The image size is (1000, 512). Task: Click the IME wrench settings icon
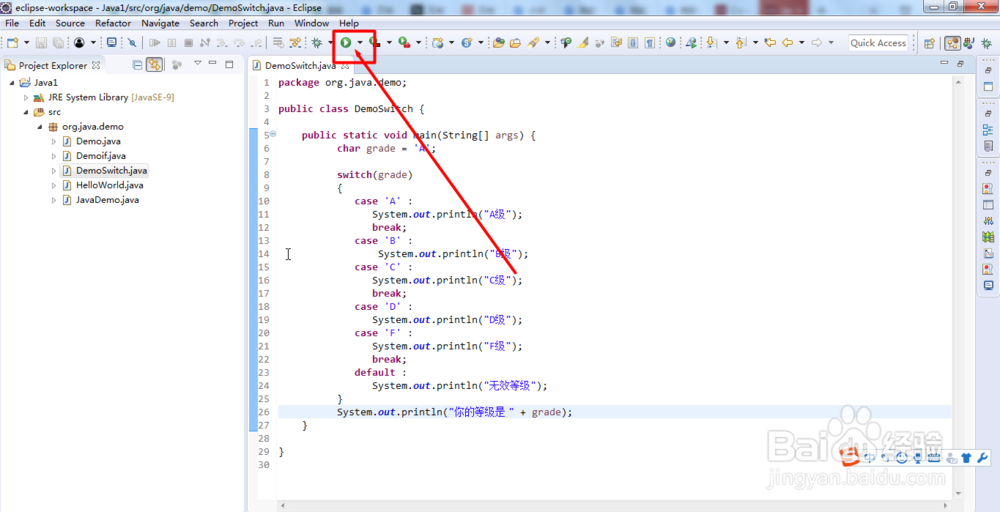[982, 458]
